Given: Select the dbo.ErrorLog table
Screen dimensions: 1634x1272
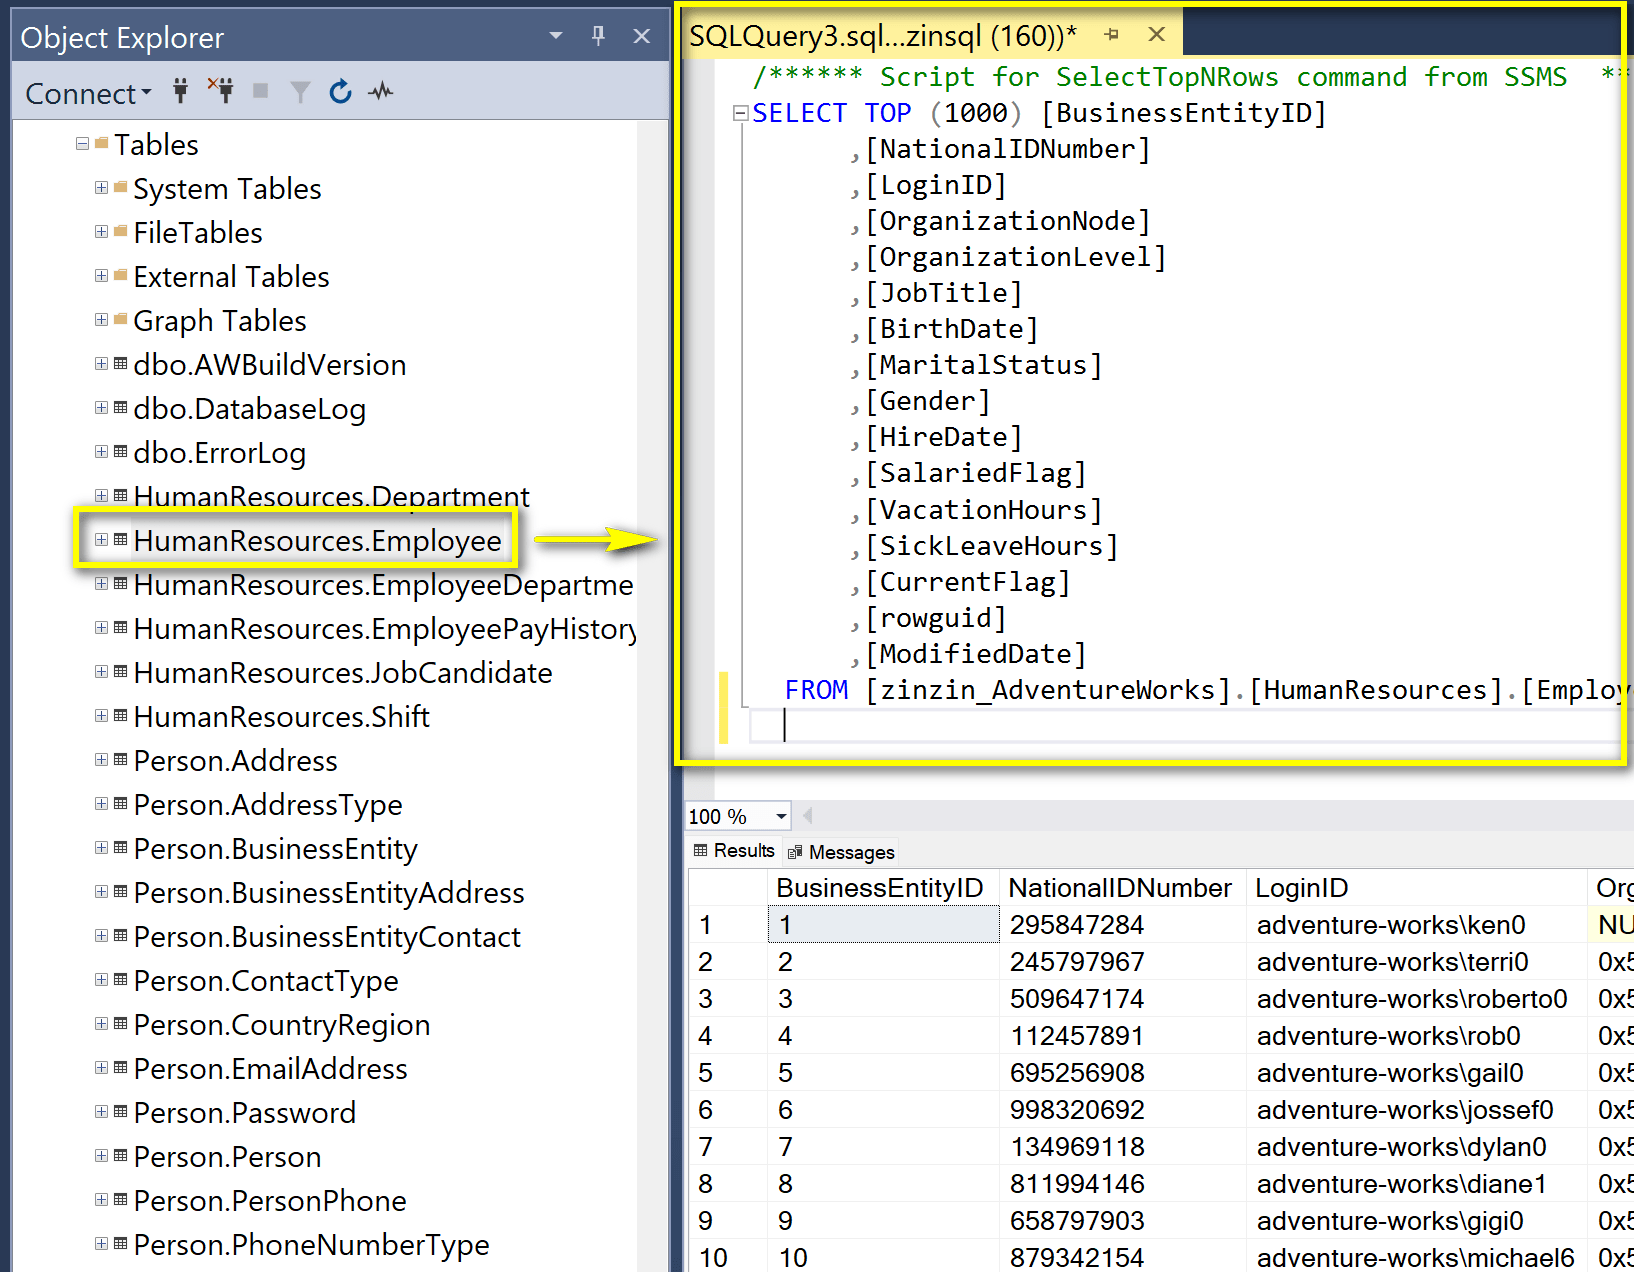Looking at the screenshot, I should point(220,453).
